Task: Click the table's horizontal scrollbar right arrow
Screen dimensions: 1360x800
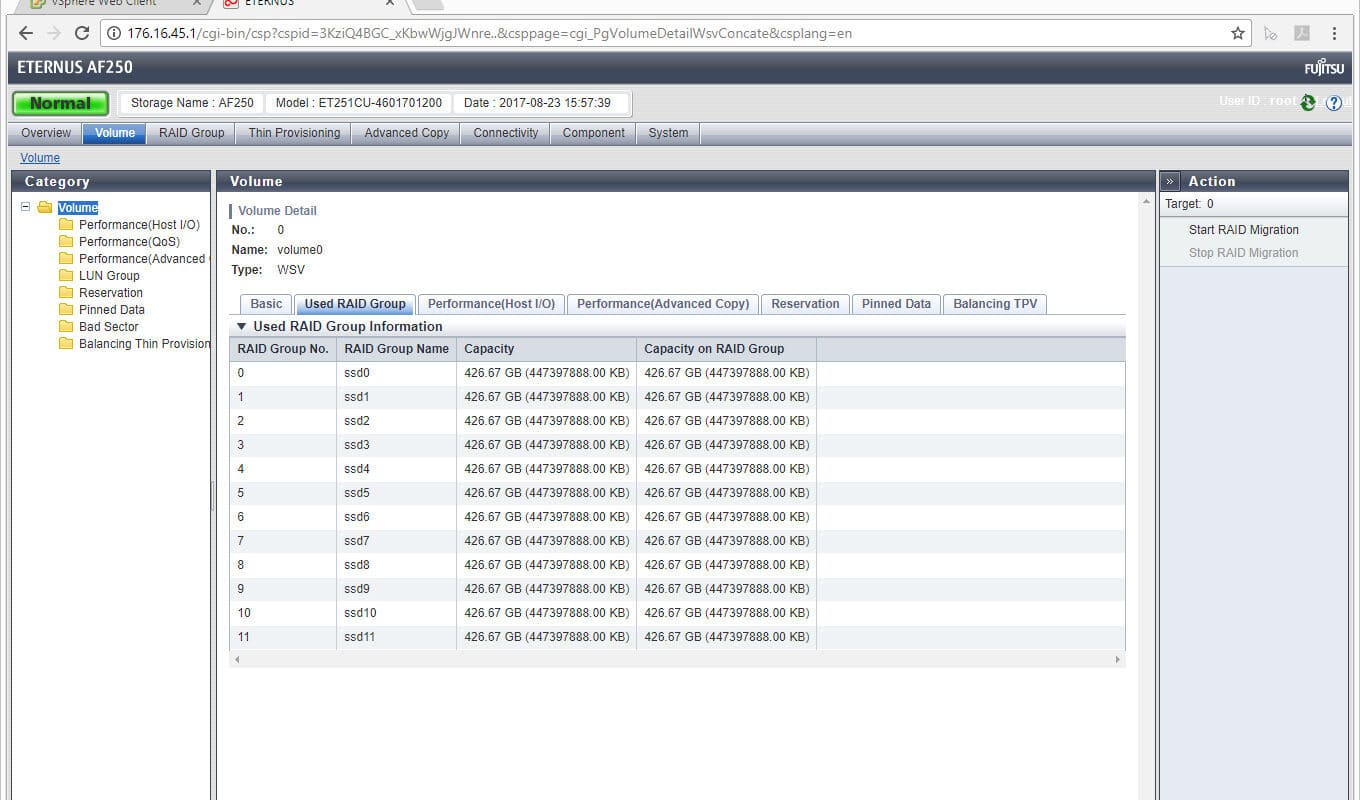Action: click(1118, 660)
